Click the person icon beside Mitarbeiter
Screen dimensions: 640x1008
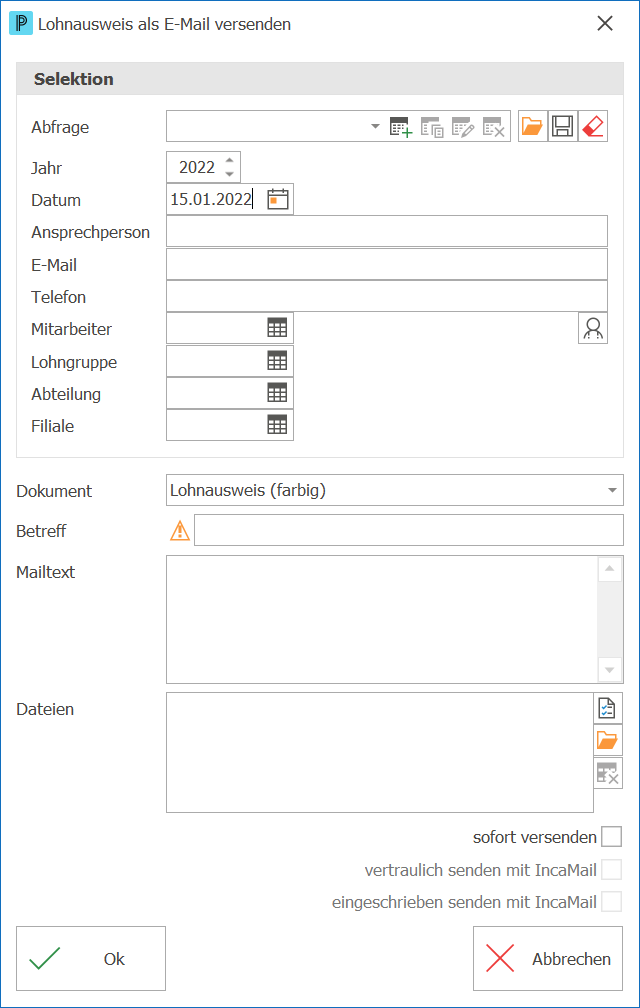tap(592, 328)
